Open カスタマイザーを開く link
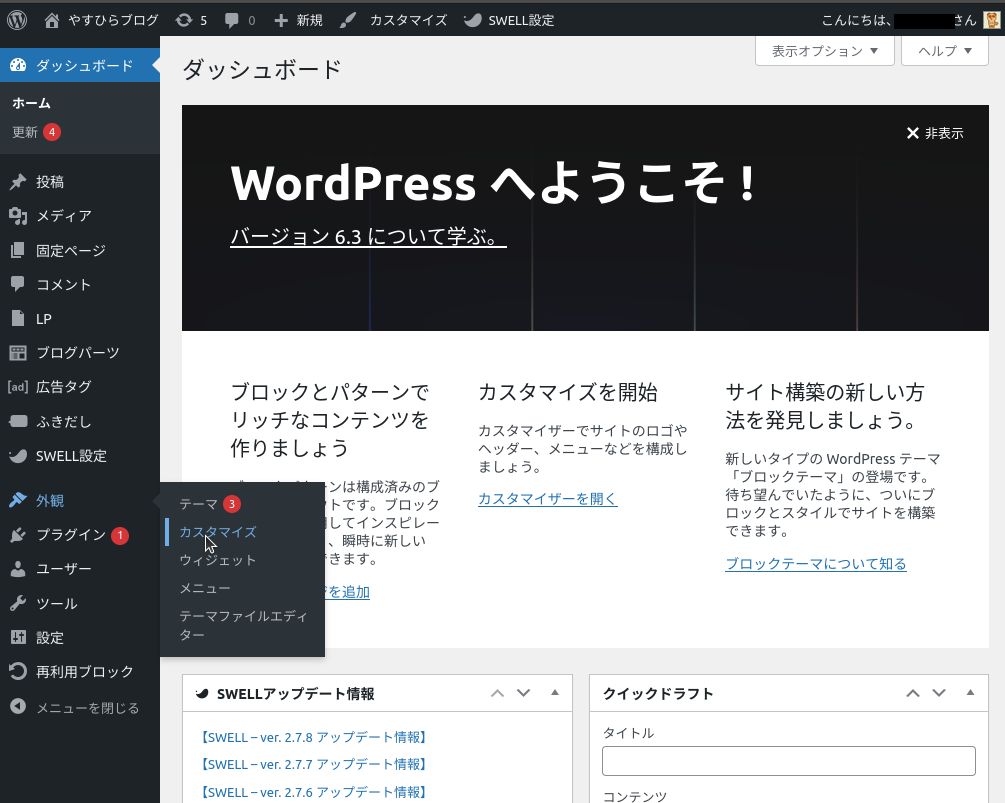The height and width of the screenshot is (803, 1005). (x=547, y=499)
